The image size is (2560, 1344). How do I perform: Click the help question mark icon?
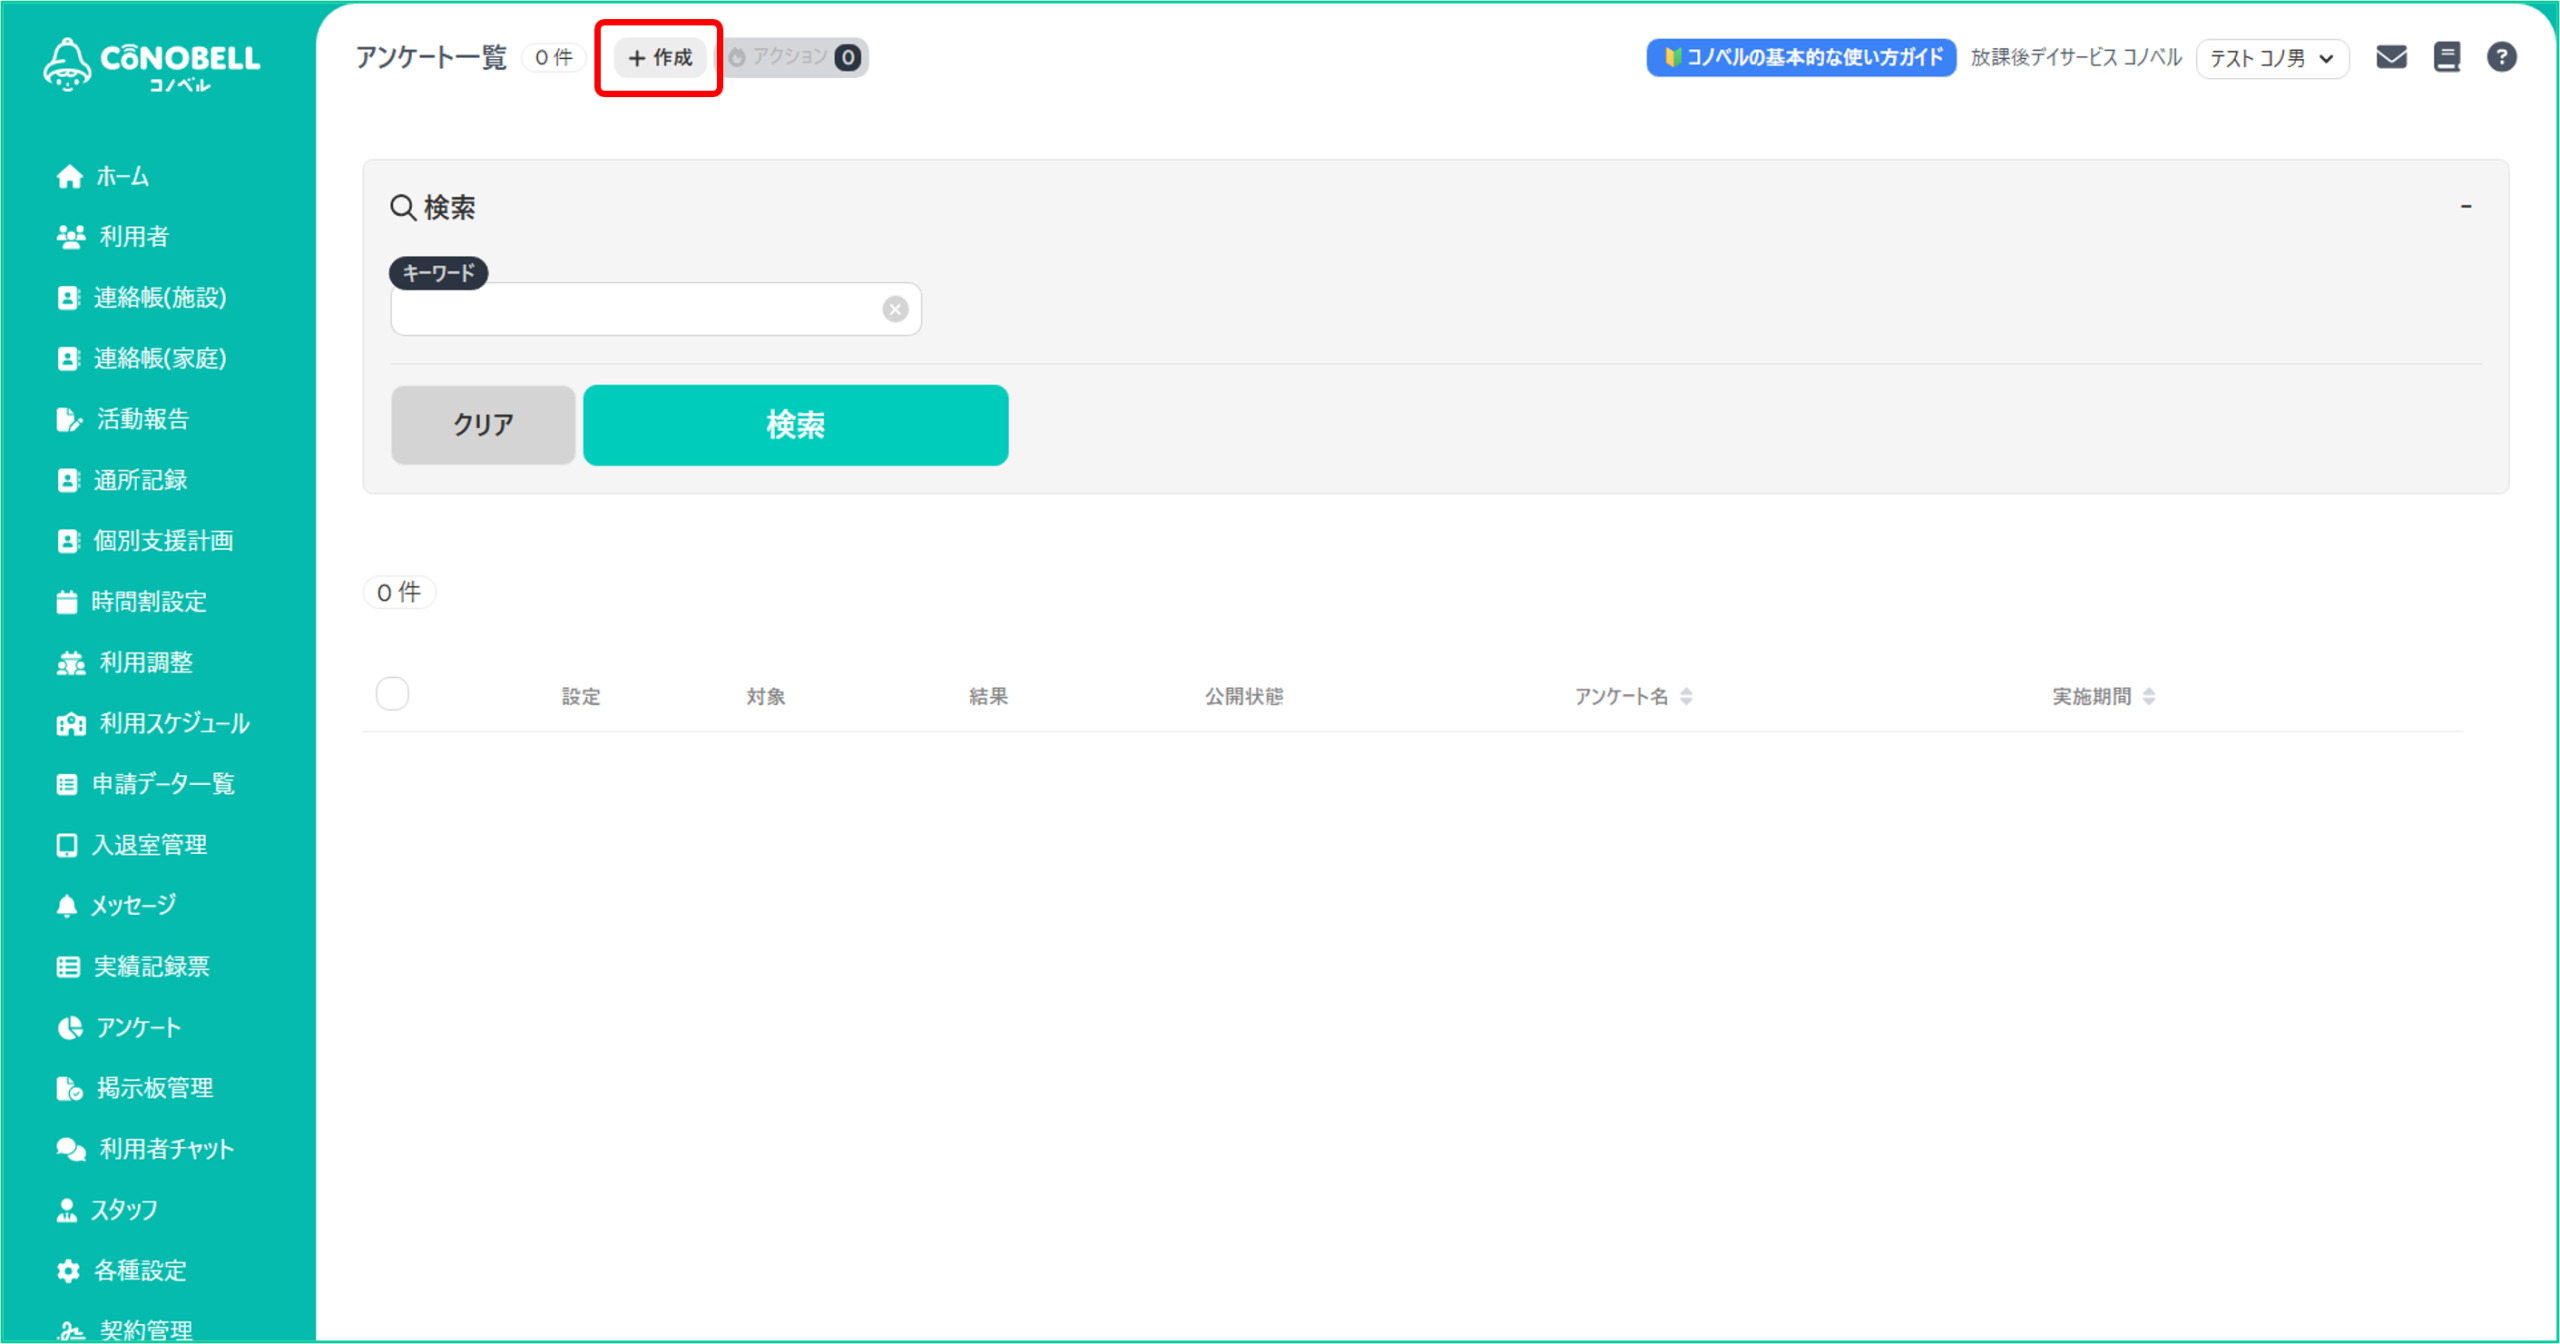click(2501, 57)
